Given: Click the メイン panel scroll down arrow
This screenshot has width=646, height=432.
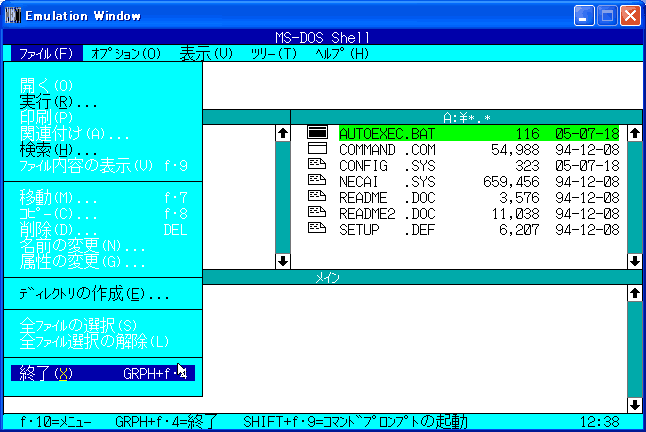Looking at the screenshot, I should coord(635,405).
